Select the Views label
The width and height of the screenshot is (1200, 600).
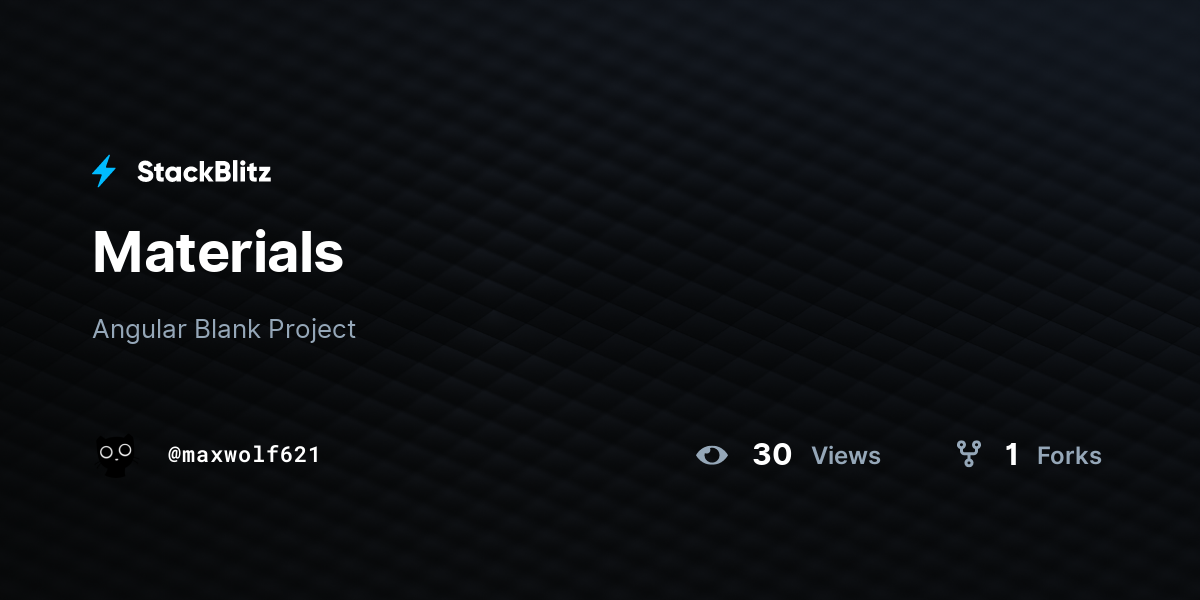pos(846,456)
